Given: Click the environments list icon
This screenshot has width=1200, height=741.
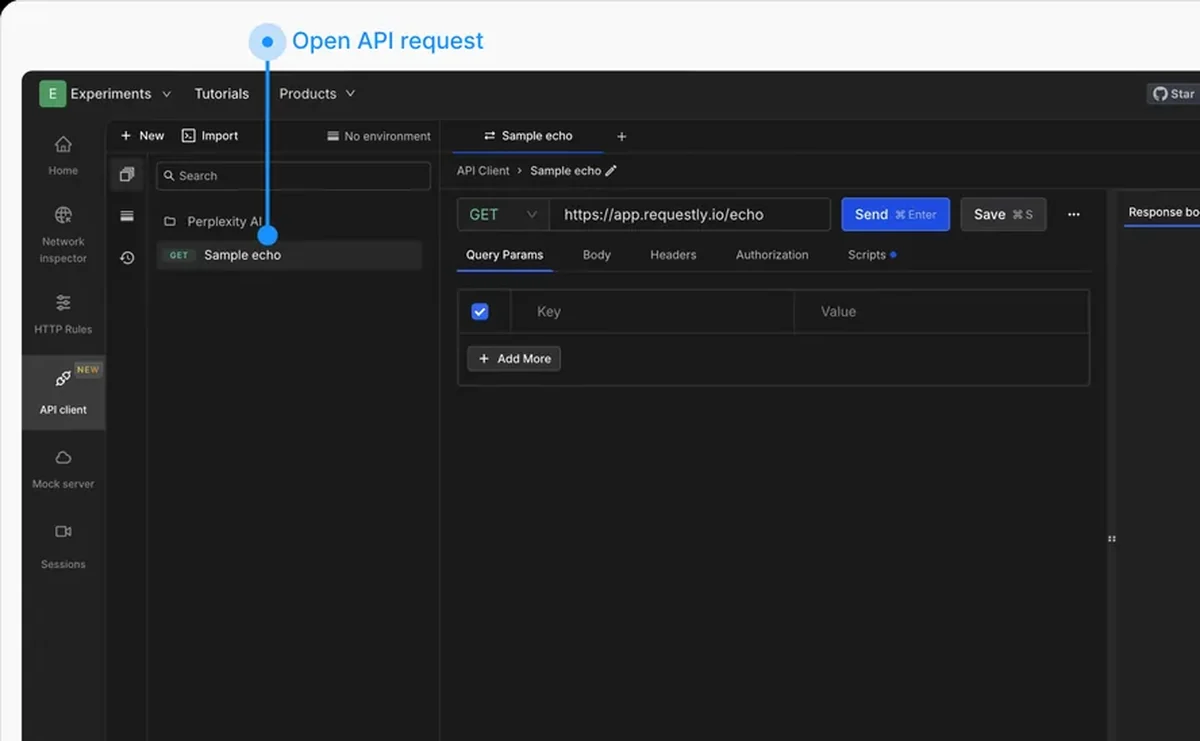Looking at the screenshot, I should tap(127, 216).
